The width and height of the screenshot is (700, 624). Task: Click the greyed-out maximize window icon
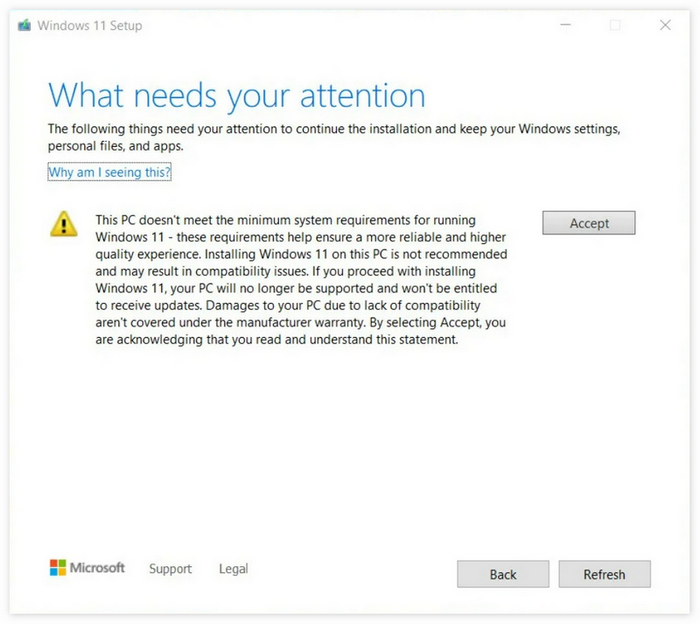pos(615,25)
